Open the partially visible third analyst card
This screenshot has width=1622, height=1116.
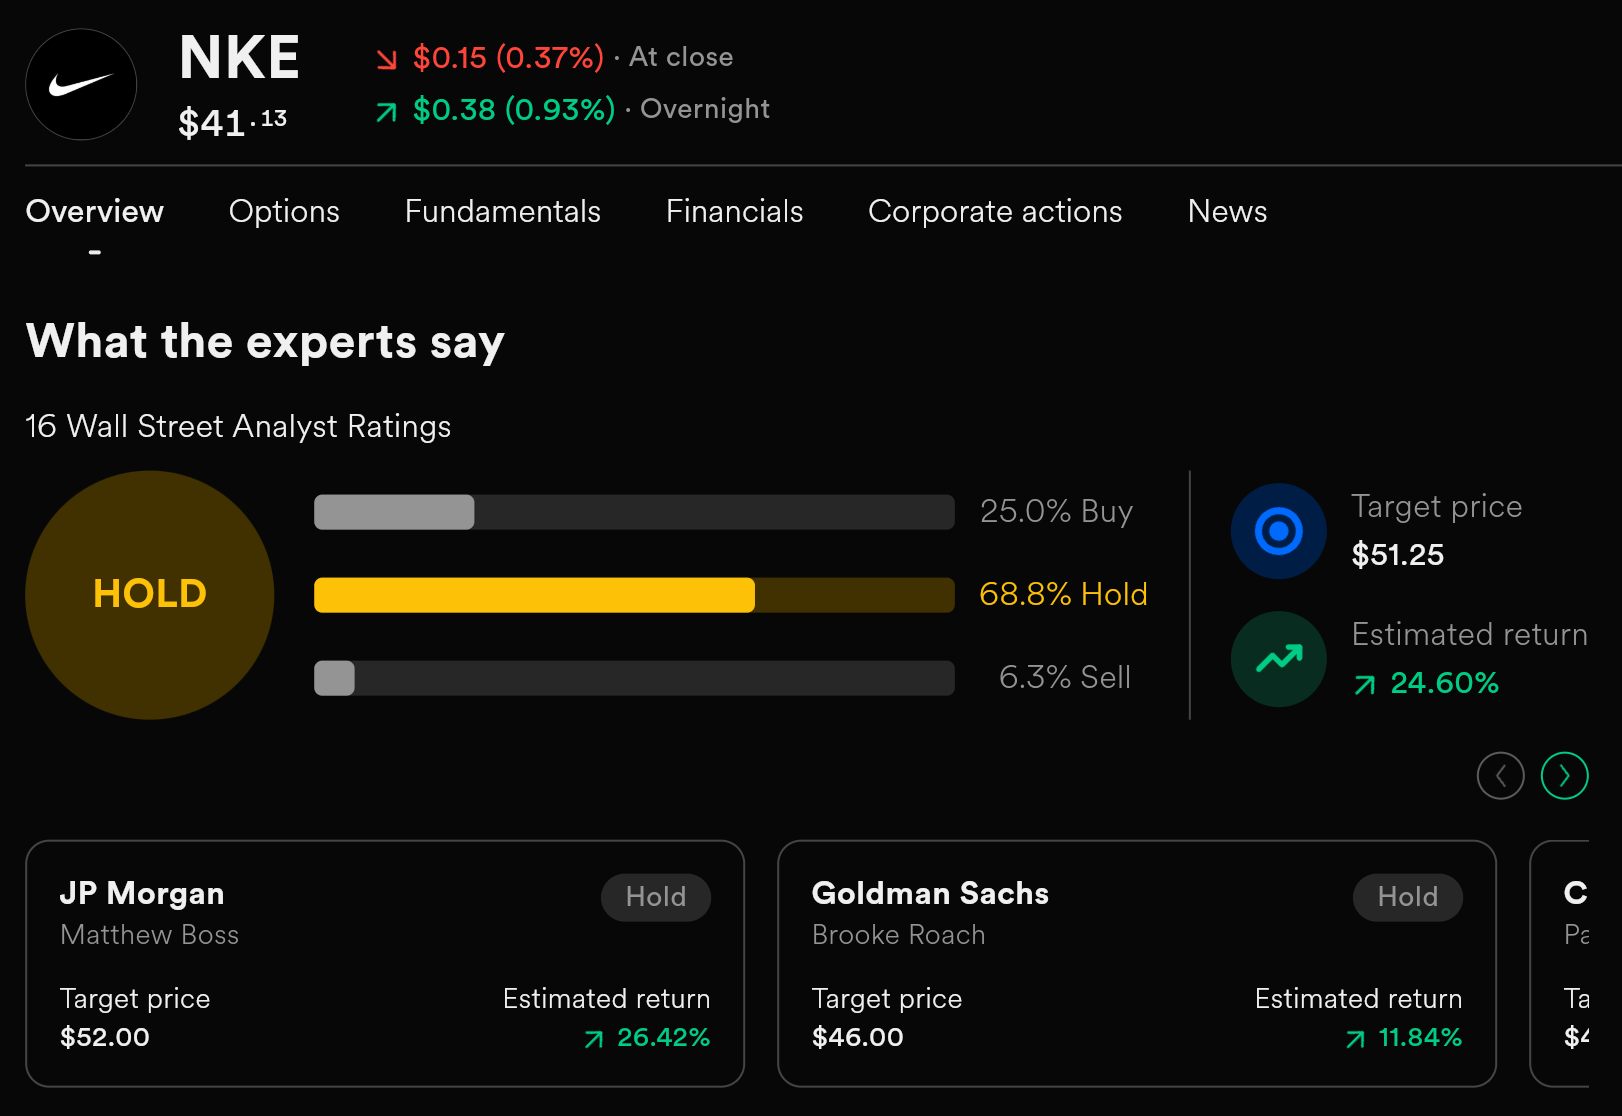[x=1561, y=964]
